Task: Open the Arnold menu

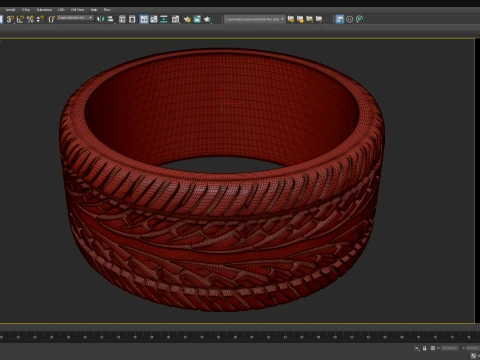Action: 10,10
